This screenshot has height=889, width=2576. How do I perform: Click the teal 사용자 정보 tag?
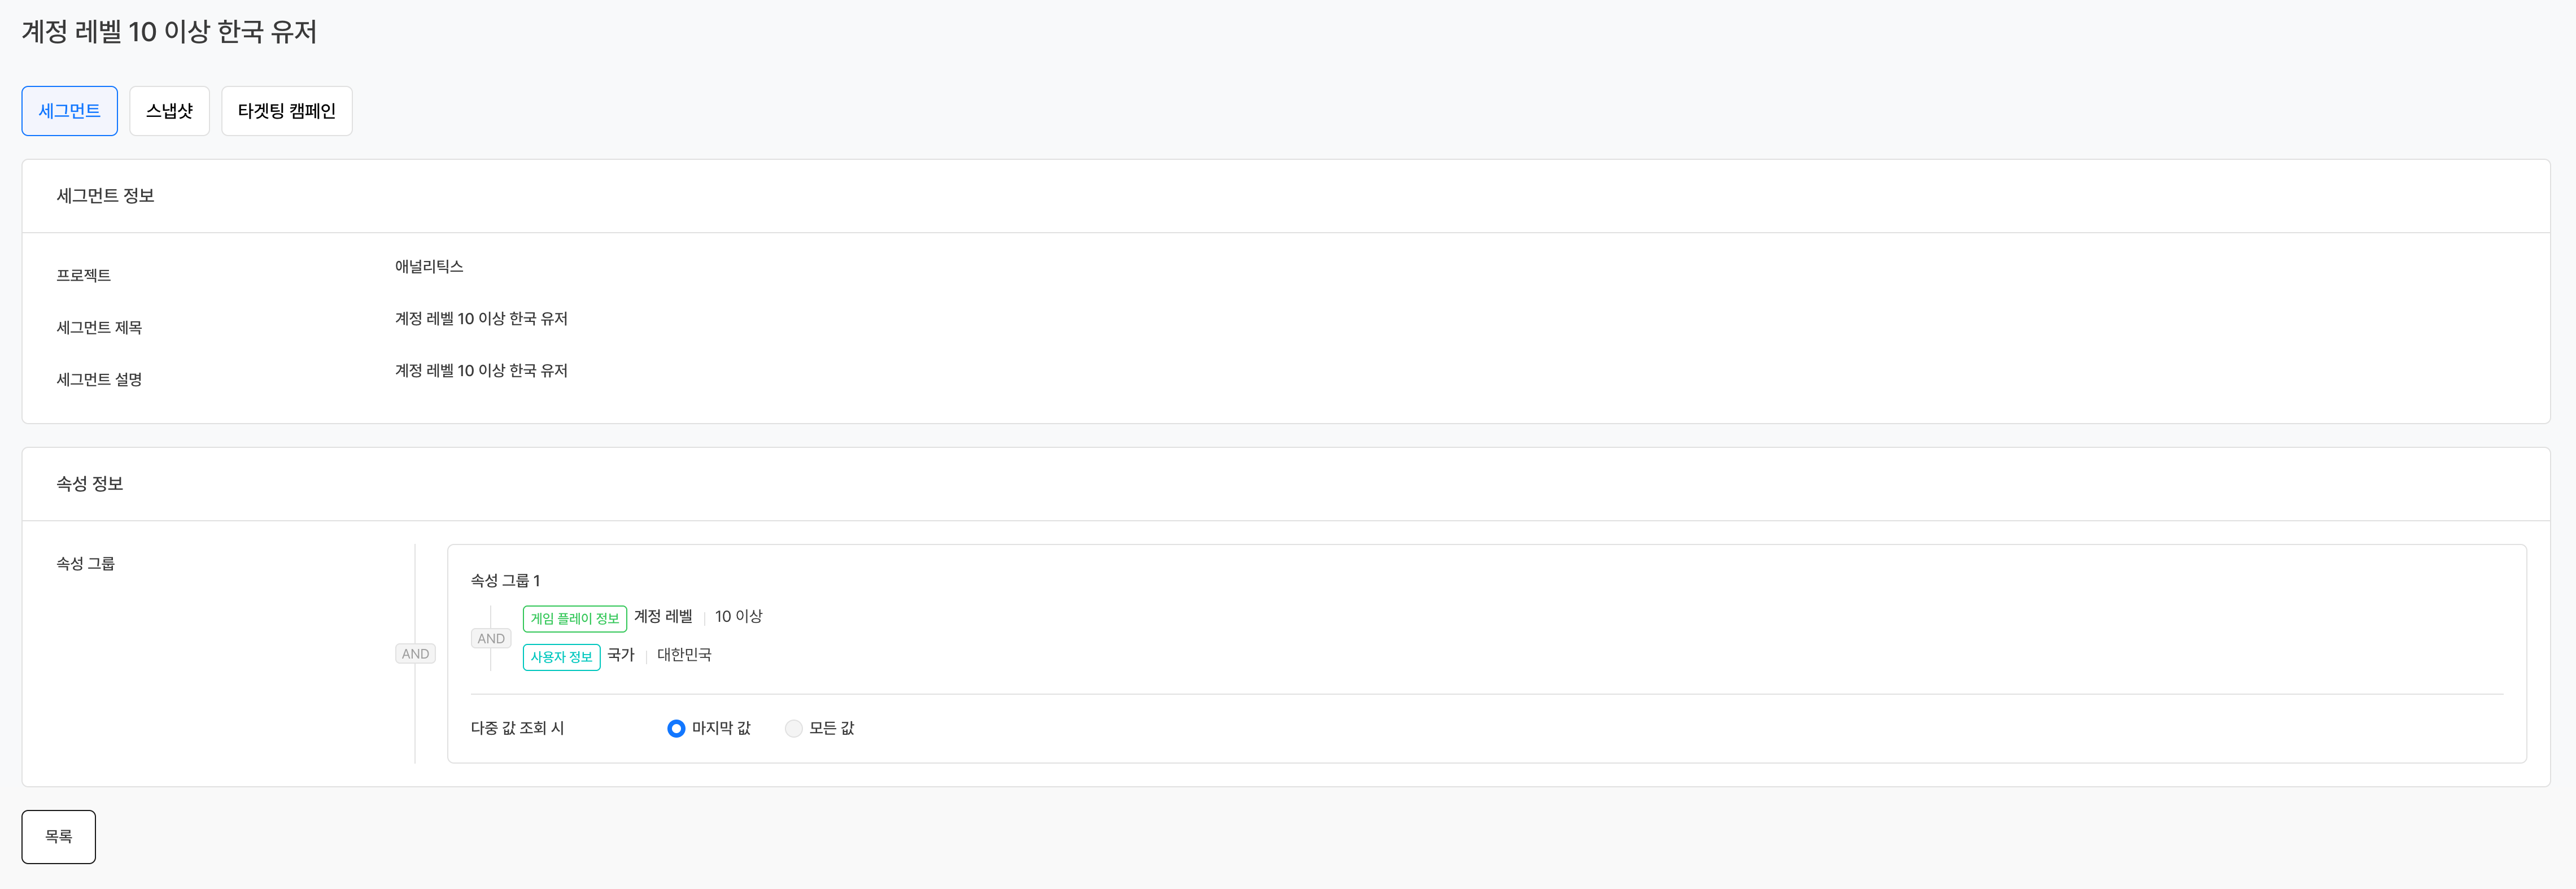tap(561, 657)
